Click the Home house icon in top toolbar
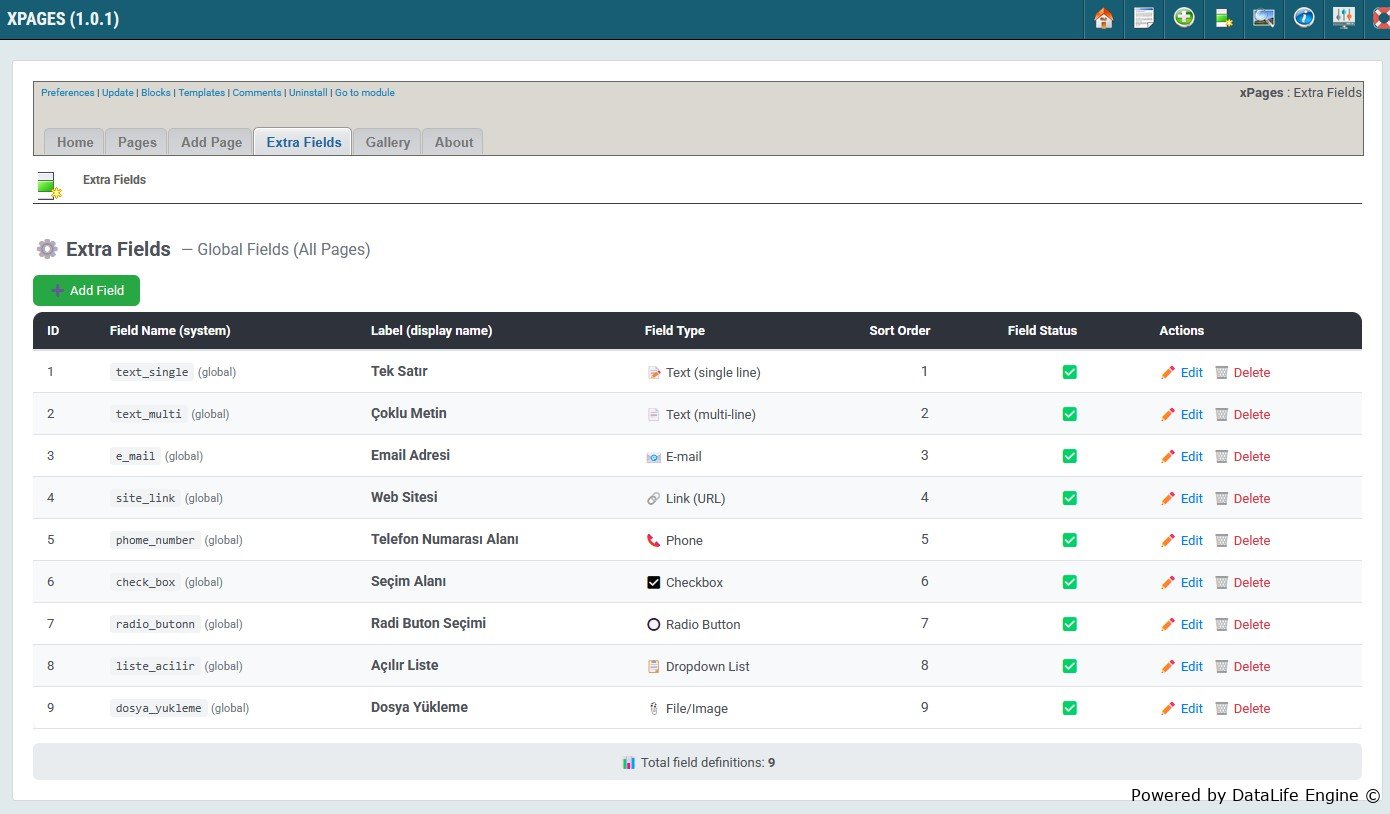 pos(1104,18)
